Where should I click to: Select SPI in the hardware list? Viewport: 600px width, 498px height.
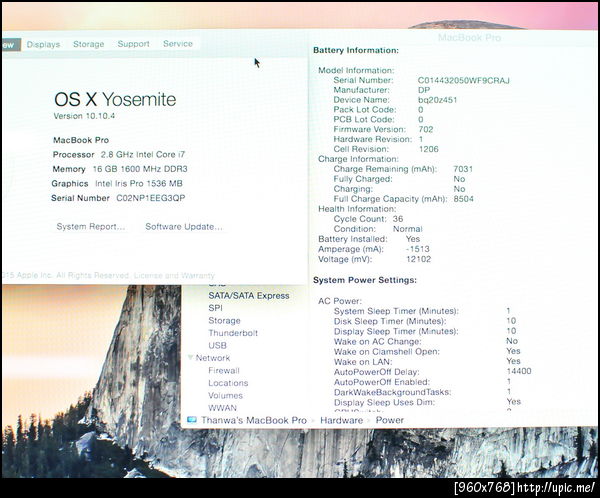tap(215, 308)
